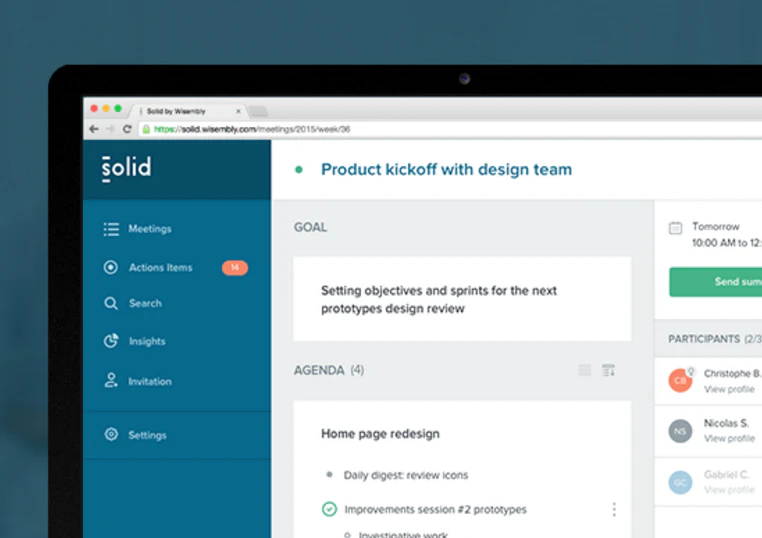The image size is (762, 538).
Task: Select the Actions Items target icon
Action: click(111, 267)
